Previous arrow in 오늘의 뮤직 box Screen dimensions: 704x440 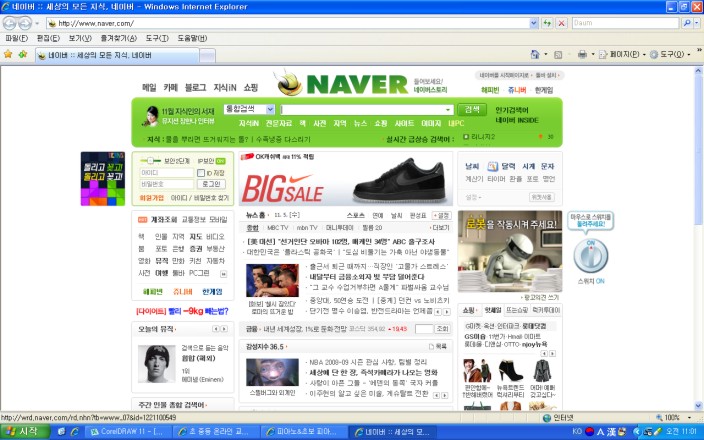click(x=216, y=329)
